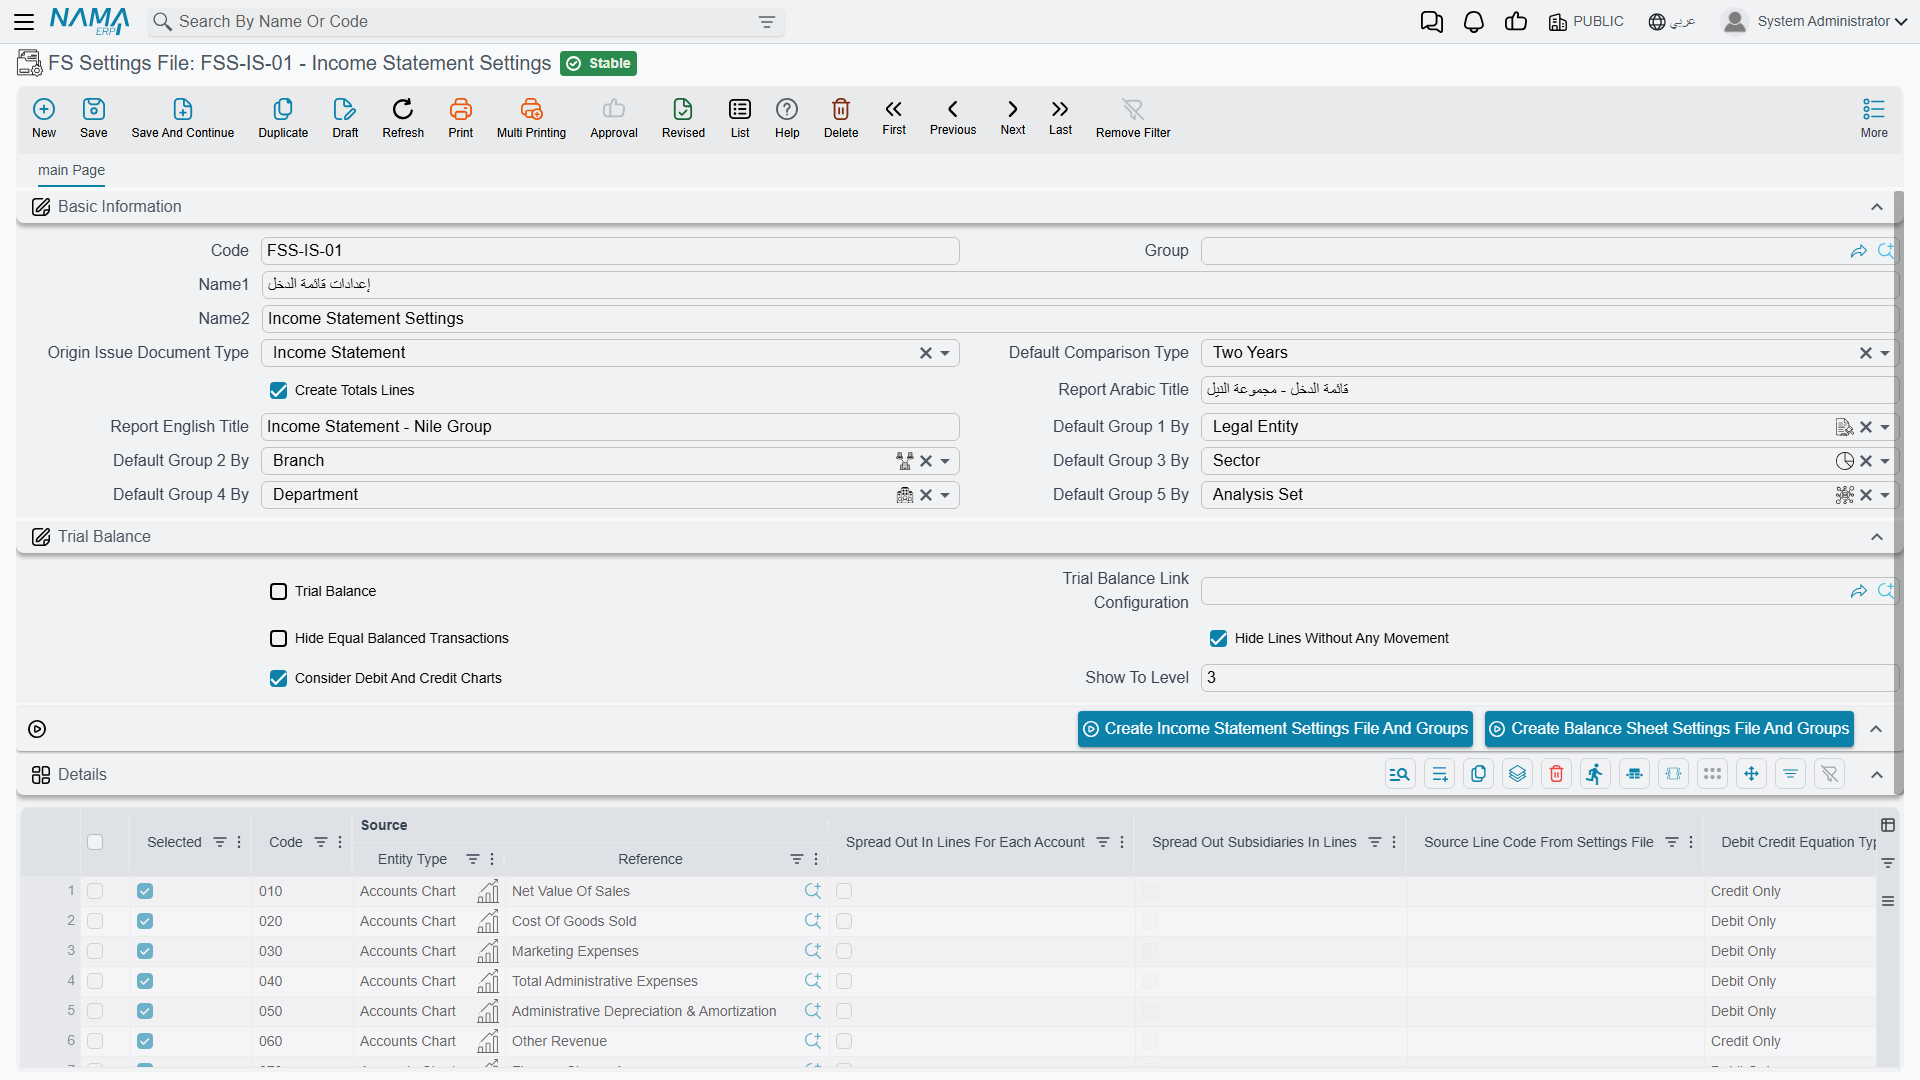Image resolution: width=1920 pixels, height=1080 pixels.
Task: Click the delete lines icon in Details
Action: coord(1557,774)
